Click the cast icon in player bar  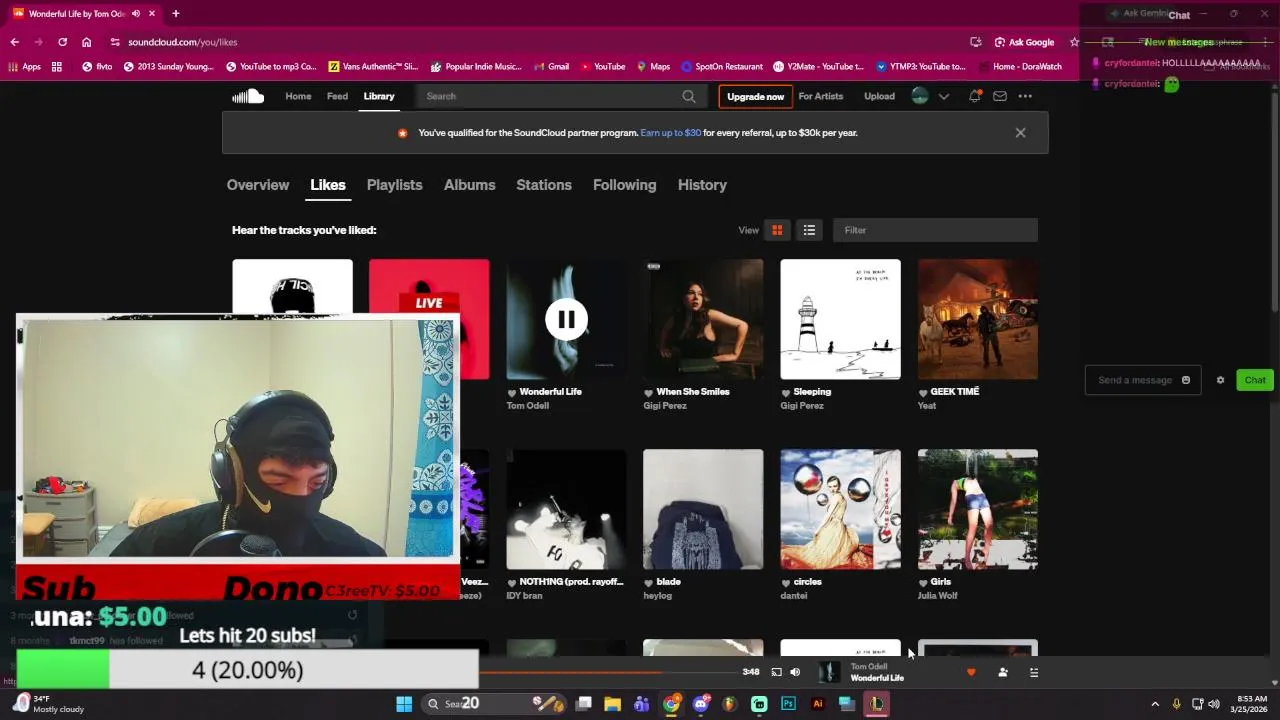(776, 672)
